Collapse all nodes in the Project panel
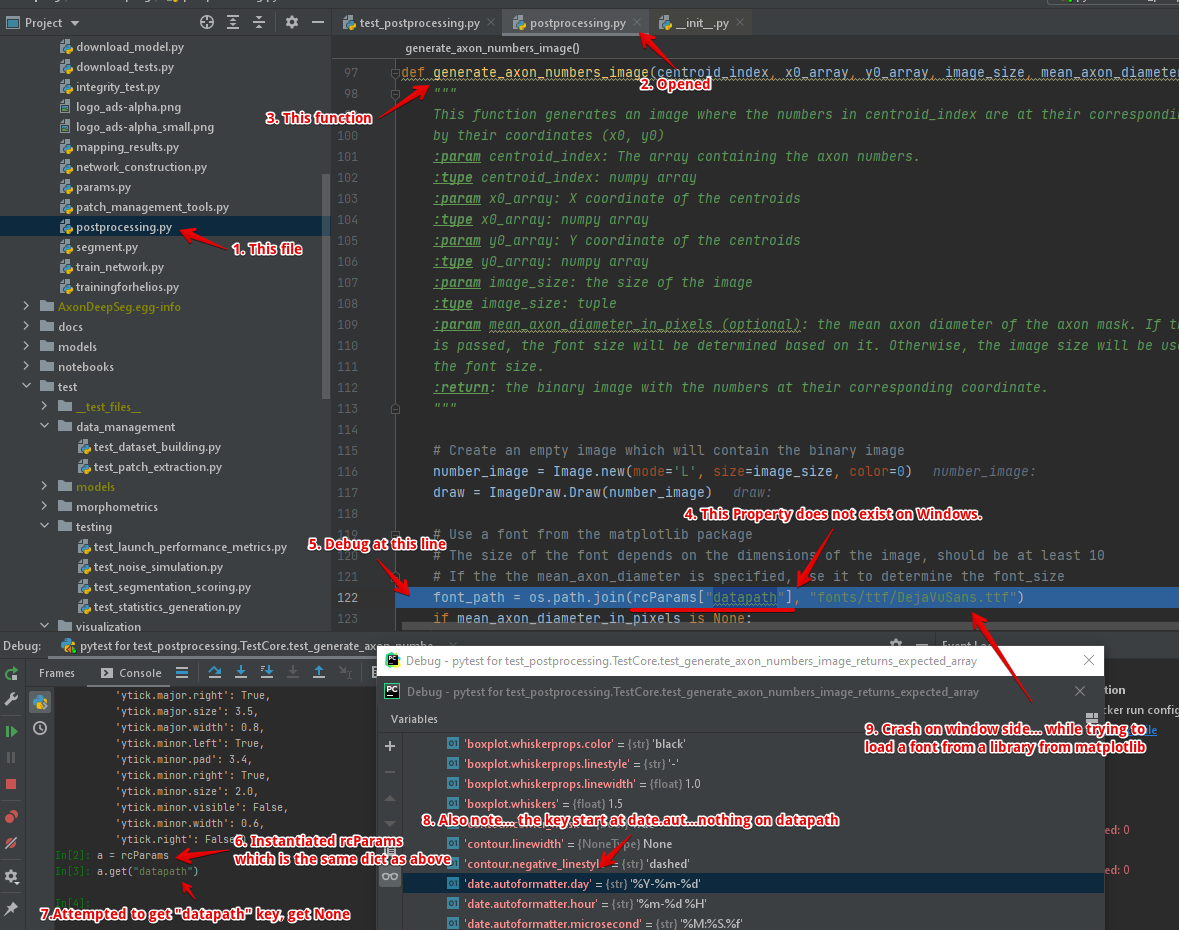This screenshot has height=930, width=1179. click(x=259, y=23)
